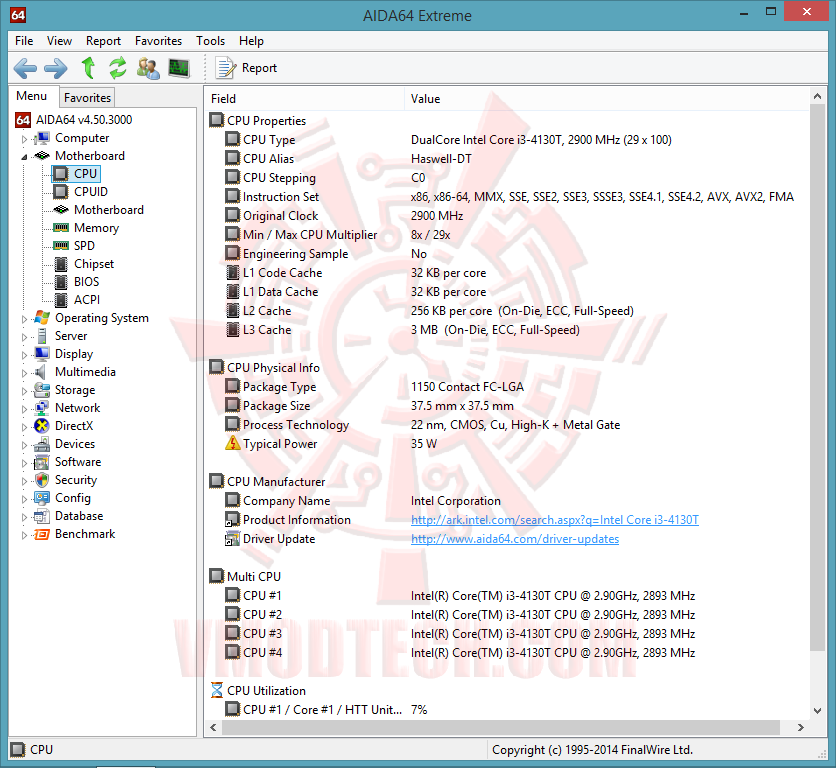The image size is (836, 768).
Task: Click the horizontal scrollbar left arrow
Action: pyautogui.click(x=213, y=727)
